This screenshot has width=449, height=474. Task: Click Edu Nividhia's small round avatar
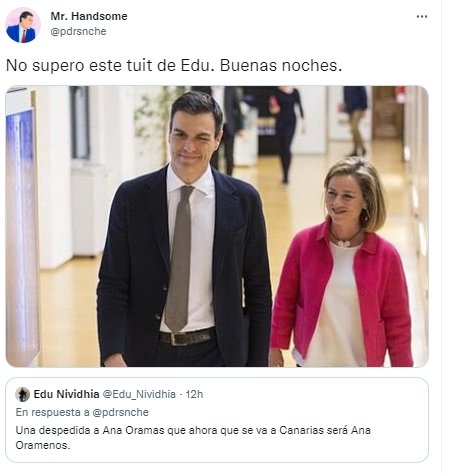[x=23, y=394]
